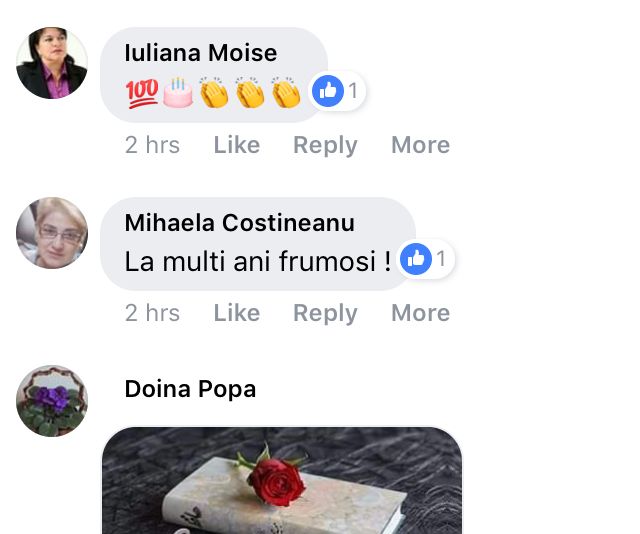The image size is (640, 534).
Task: Like Iuliana Moise's comment
Action: click(237, 145)
